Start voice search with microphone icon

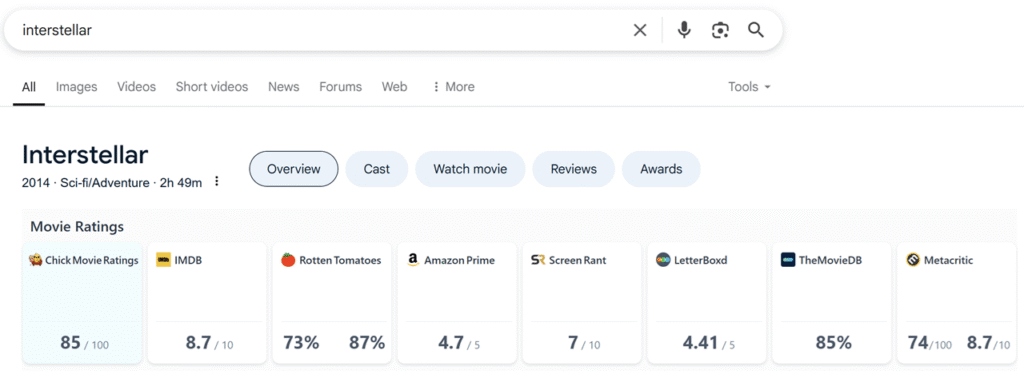[684, 30]
